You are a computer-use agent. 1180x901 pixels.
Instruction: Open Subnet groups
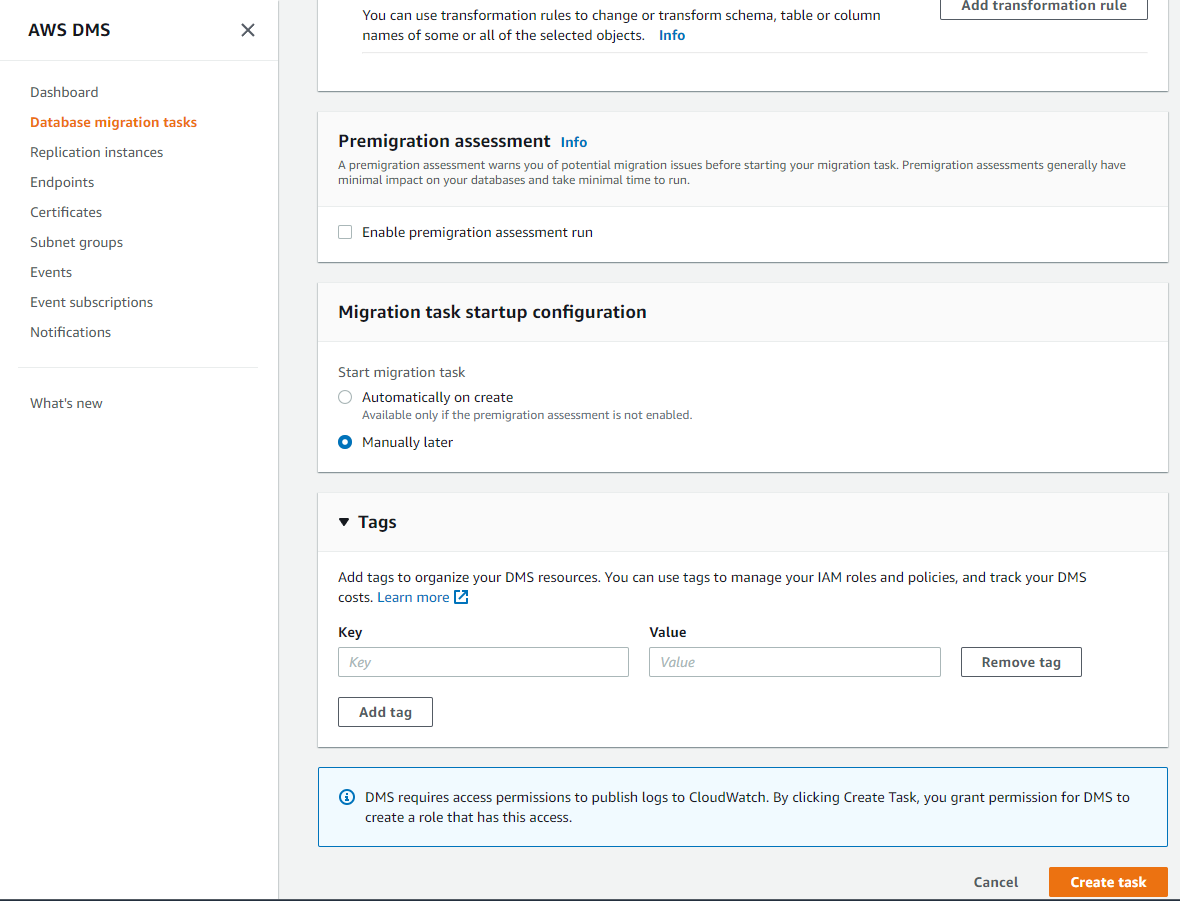76,242
